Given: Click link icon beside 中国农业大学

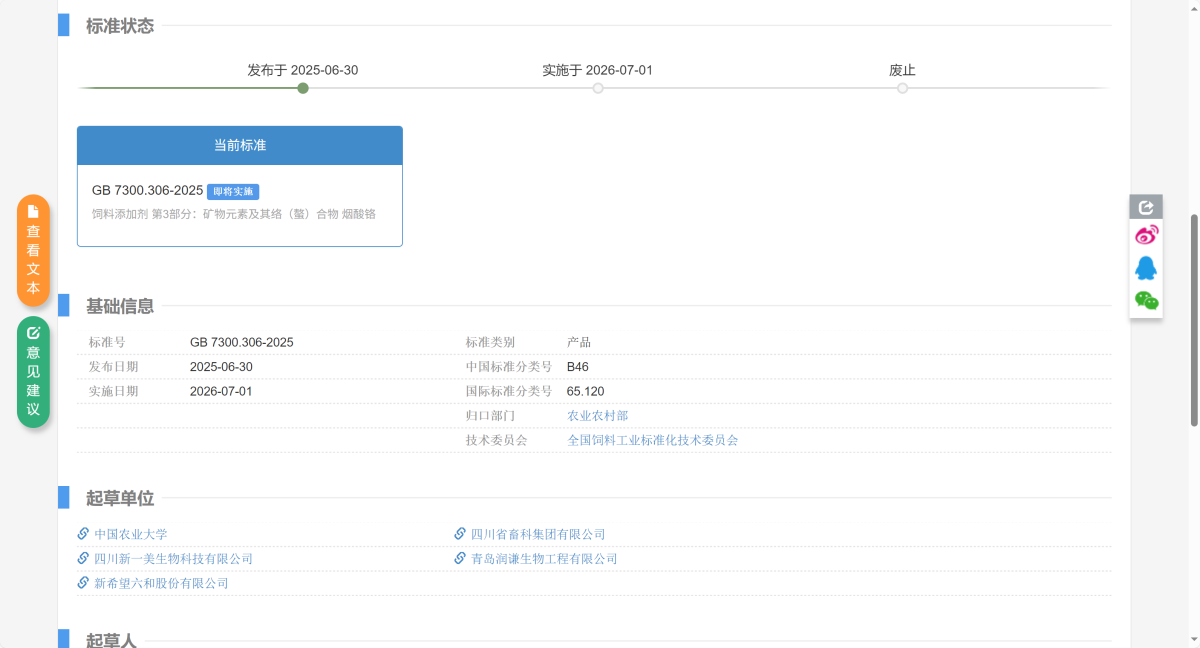Looking at the screenshot, I should tap(84, 534).
